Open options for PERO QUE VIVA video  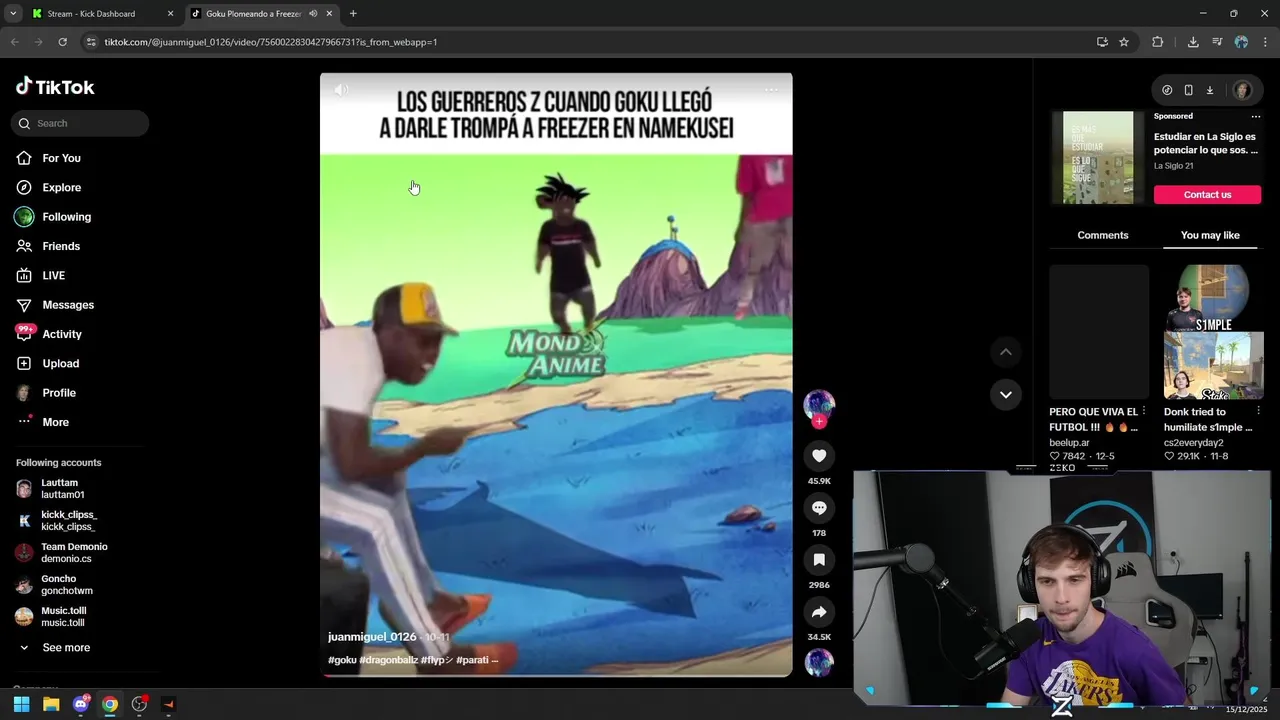pos(1144,411)
